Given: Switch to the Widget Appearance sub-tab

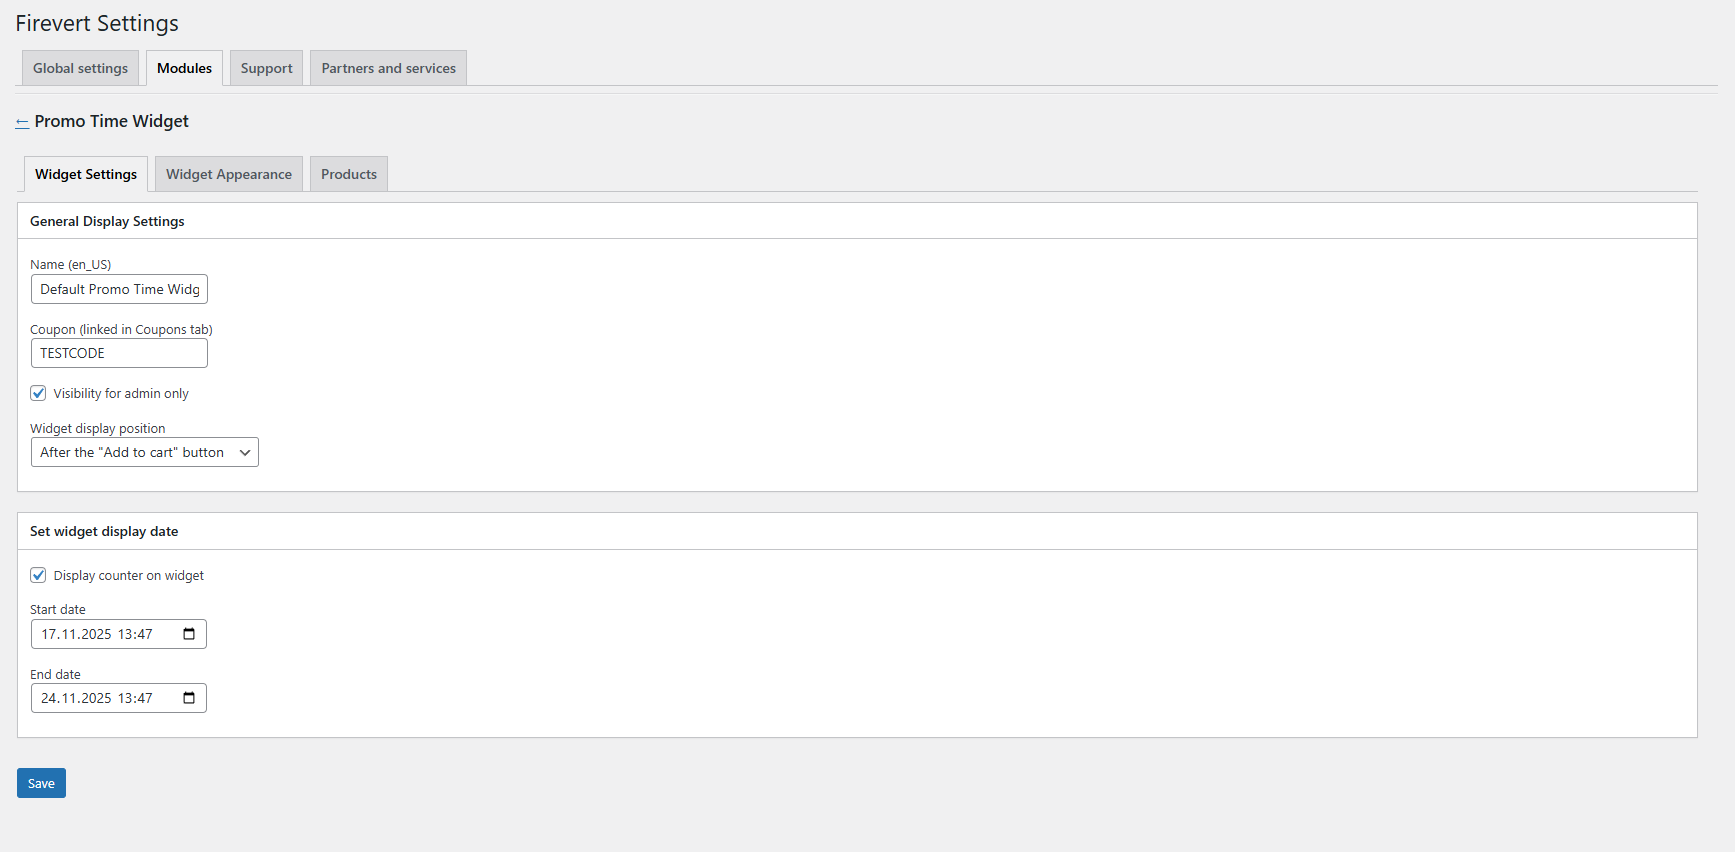Looking at the screenshot, I should [229, 174].
